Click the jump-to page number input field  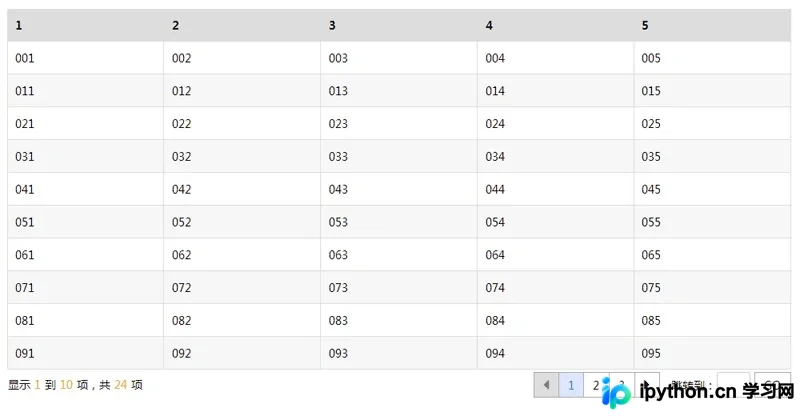tap(733, 385)
